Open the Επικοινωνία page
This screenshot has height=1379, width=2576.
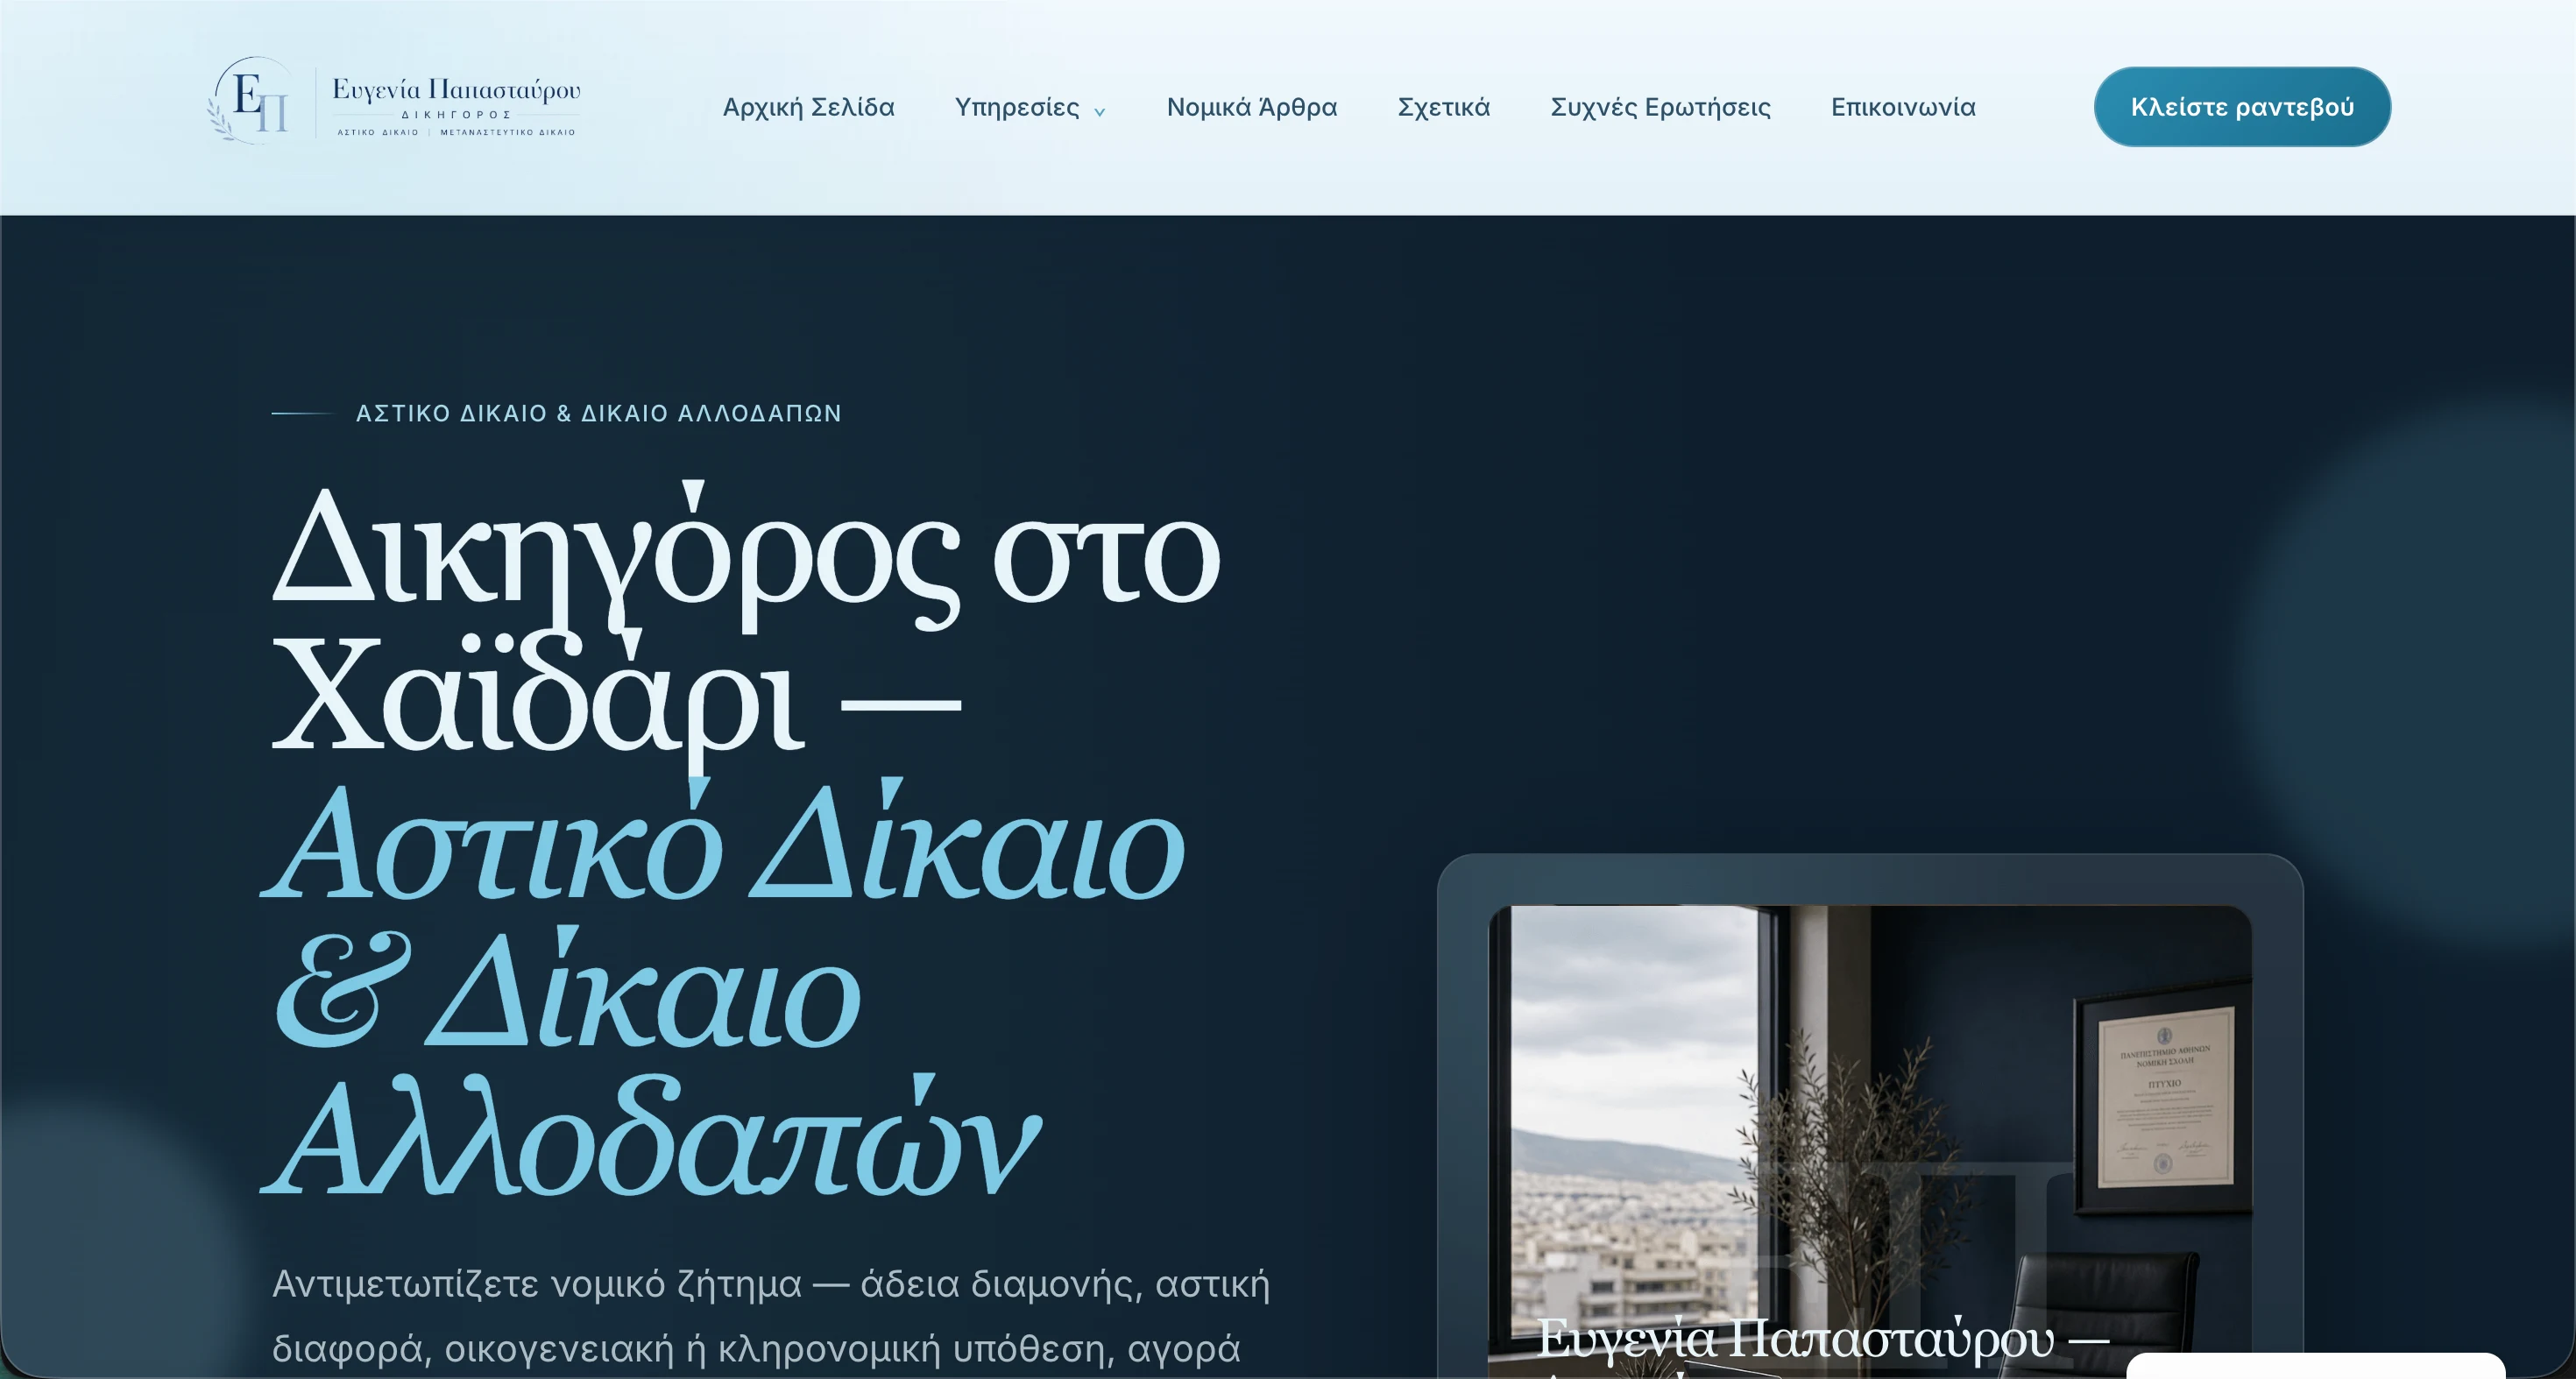[1903, 107]
